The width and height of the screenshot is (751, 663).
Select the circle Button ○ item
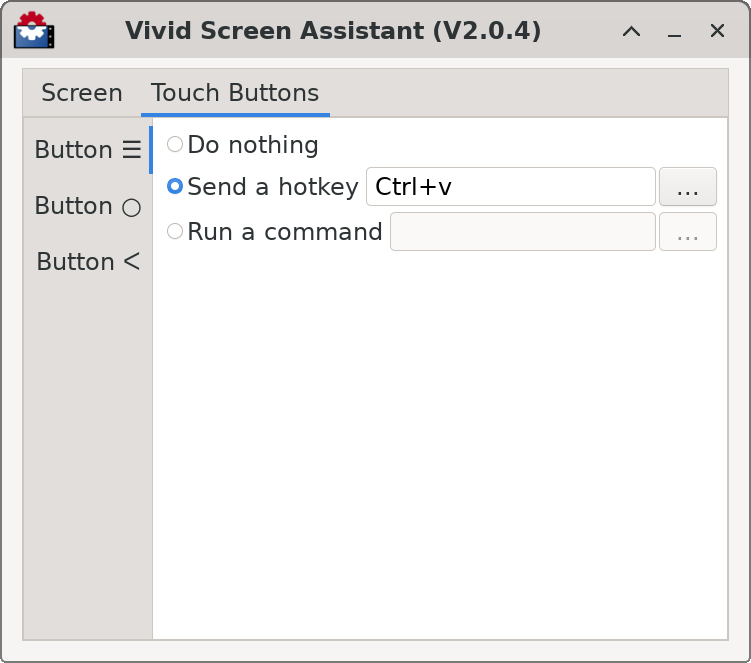pyautogui.click(x=88, y=206)
